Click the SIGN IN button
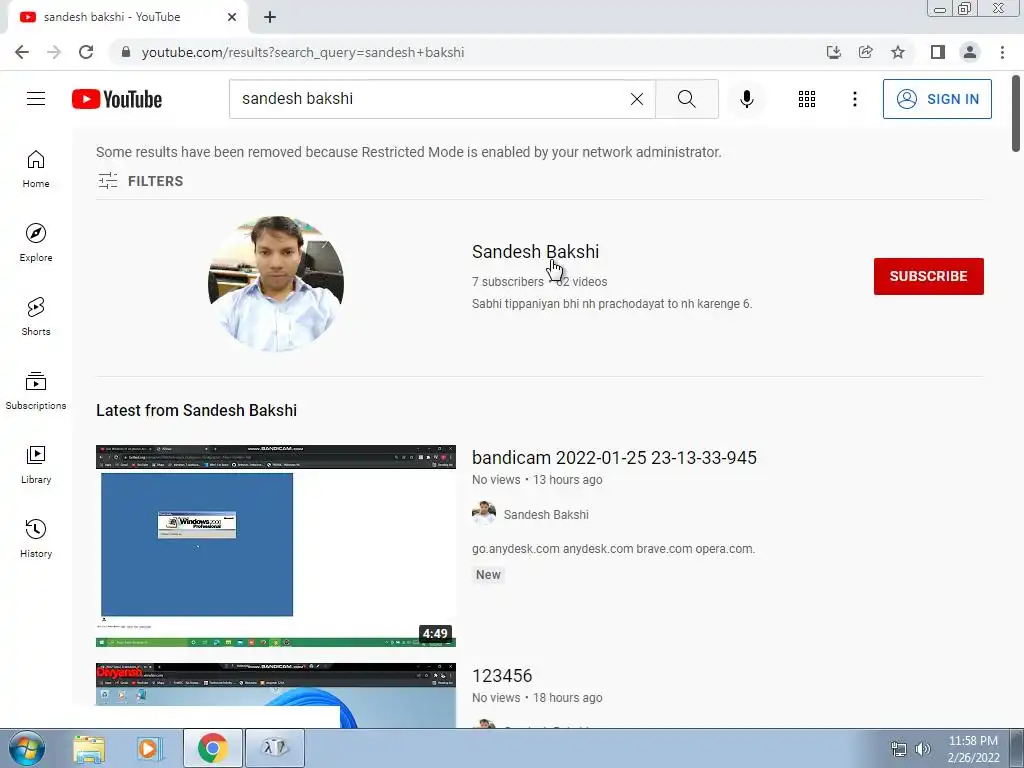 click(936, 99)
